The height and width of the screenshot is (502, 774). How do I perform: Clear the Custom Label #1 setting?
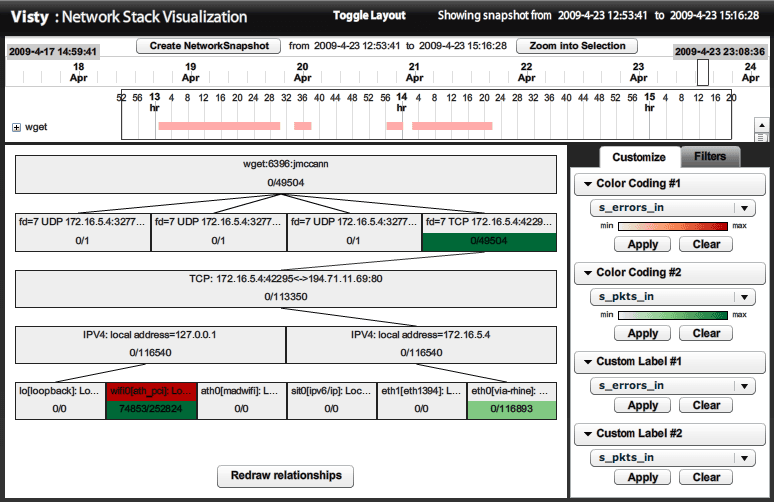(x=706, y=405)
